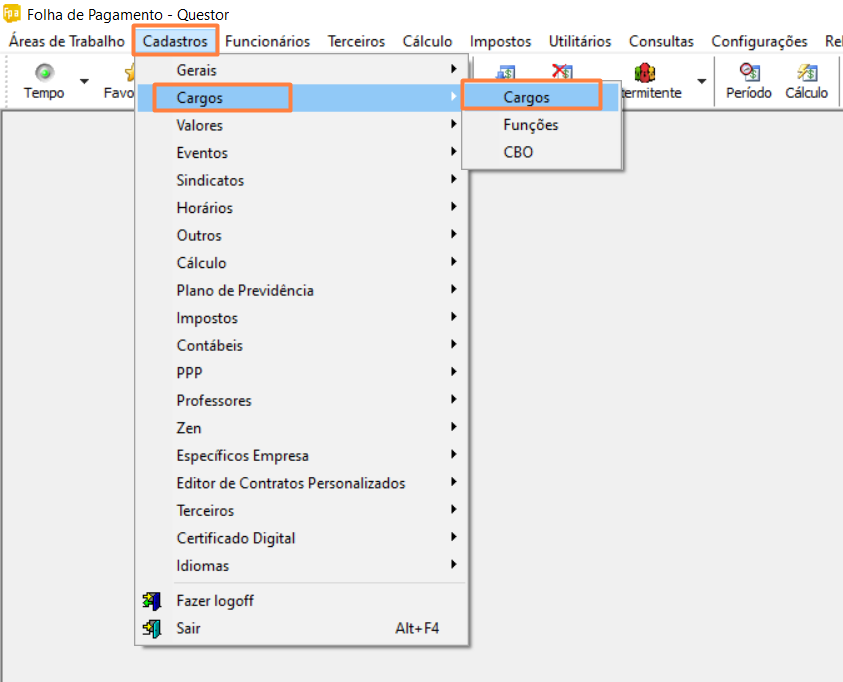The image size is (843, 682).
Task: Open the dropdown arrow next to Intermitente
Action: pos(702,81)
